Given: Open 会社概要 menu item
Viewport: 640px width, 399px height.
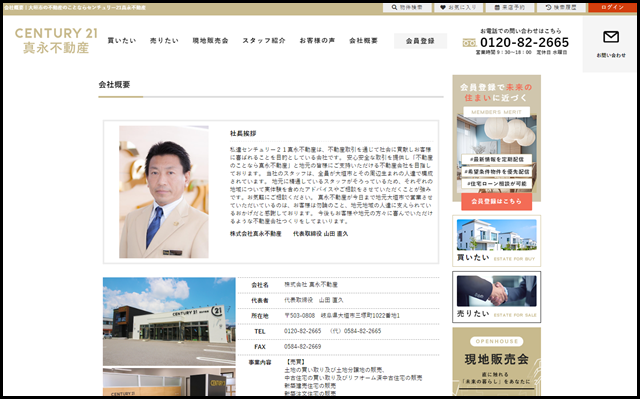Looking at the screenshot, I should [363, 40].
